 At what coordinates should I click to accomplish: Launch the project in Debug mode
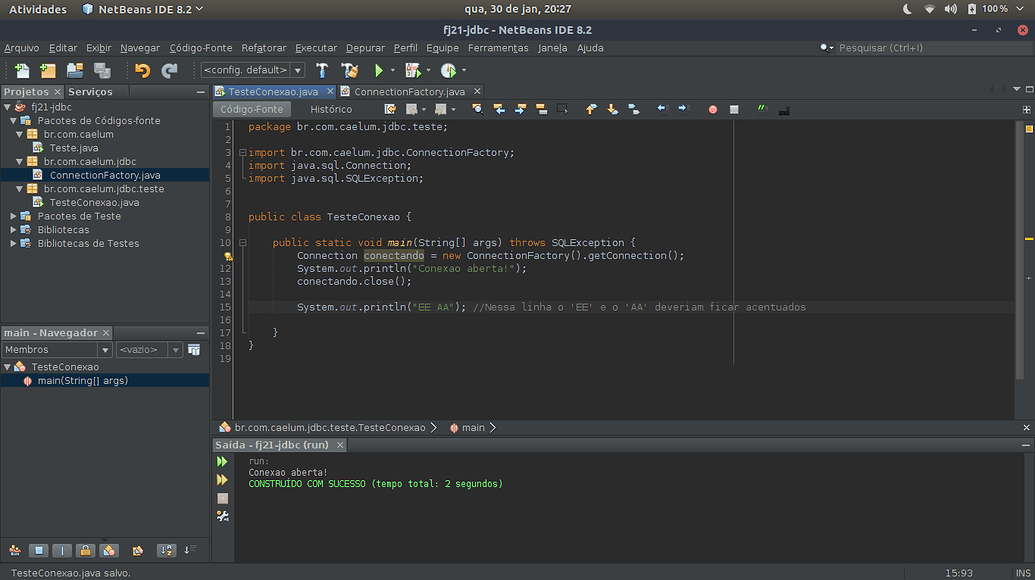point(414,70)
